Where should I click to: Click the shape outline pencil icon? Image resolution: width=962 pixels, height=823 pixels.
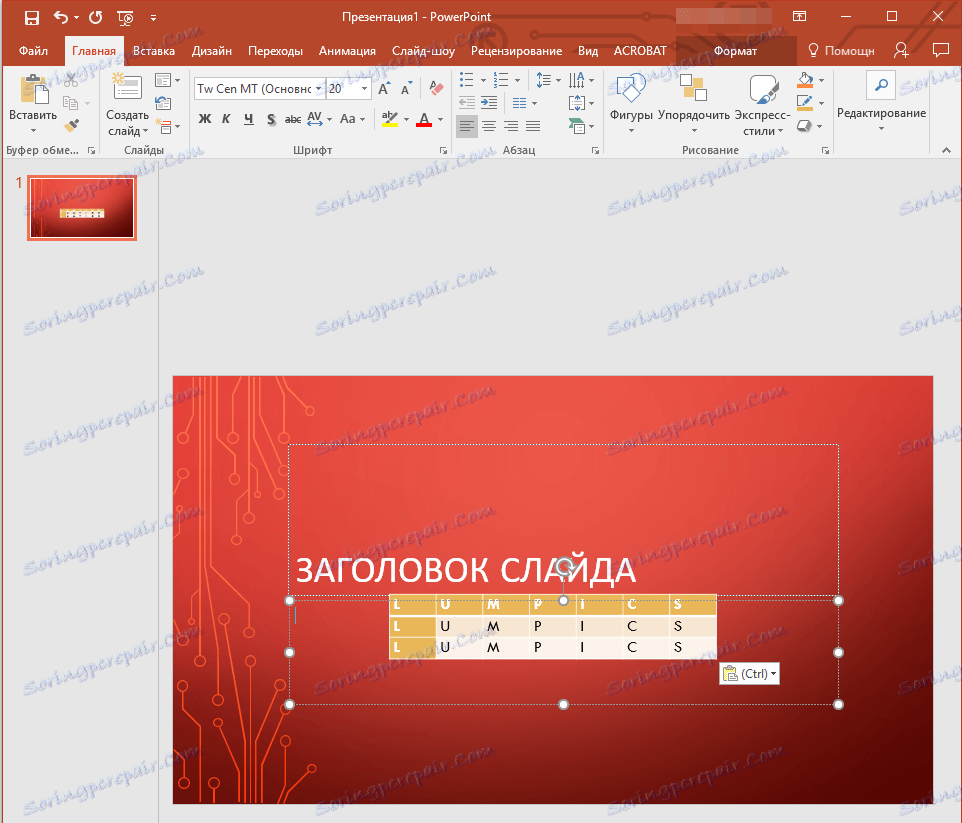click(805, 102)
